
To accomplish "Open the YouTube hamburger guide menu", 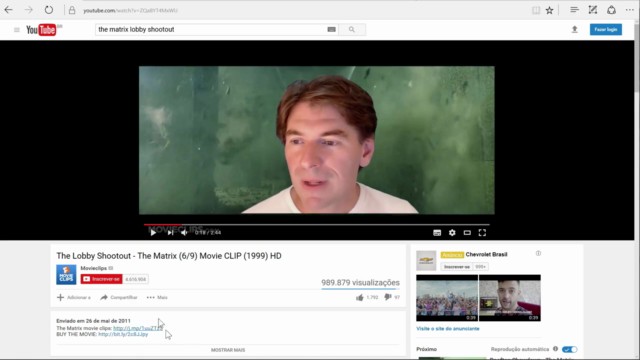I will pos(17,30).
